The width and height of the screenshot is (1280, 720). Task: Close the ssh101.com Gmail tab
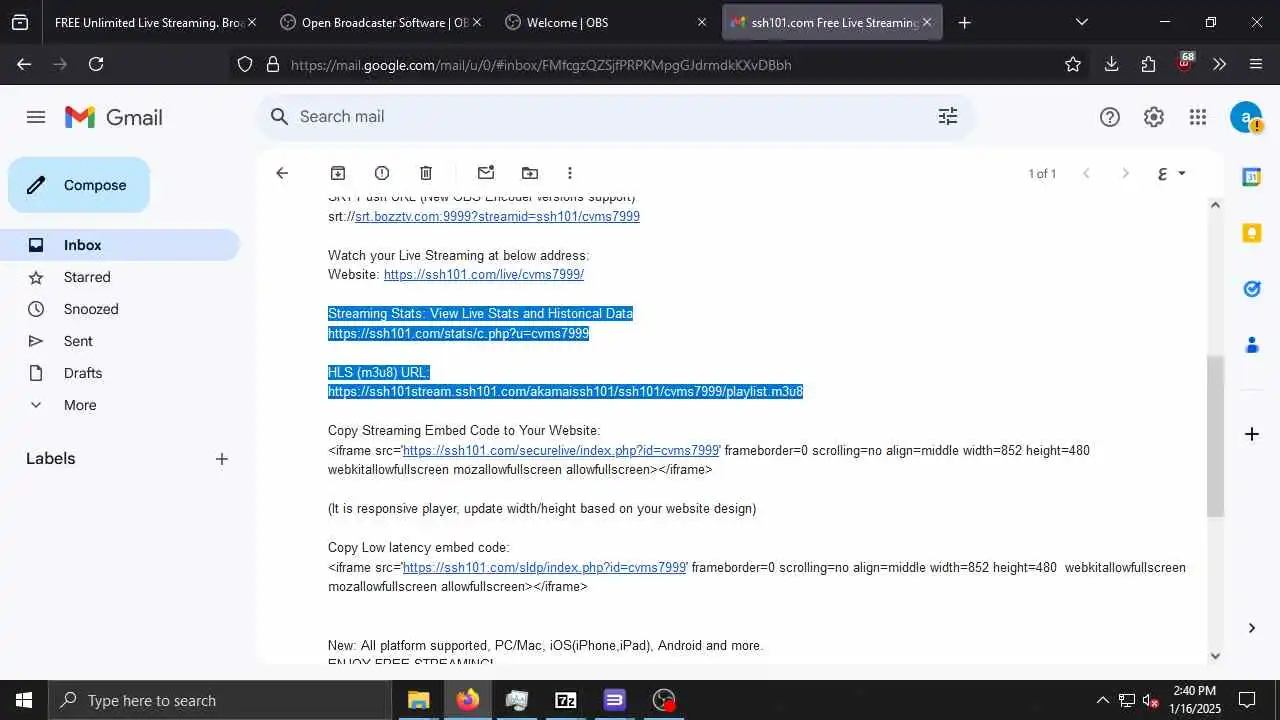point(926,22)
